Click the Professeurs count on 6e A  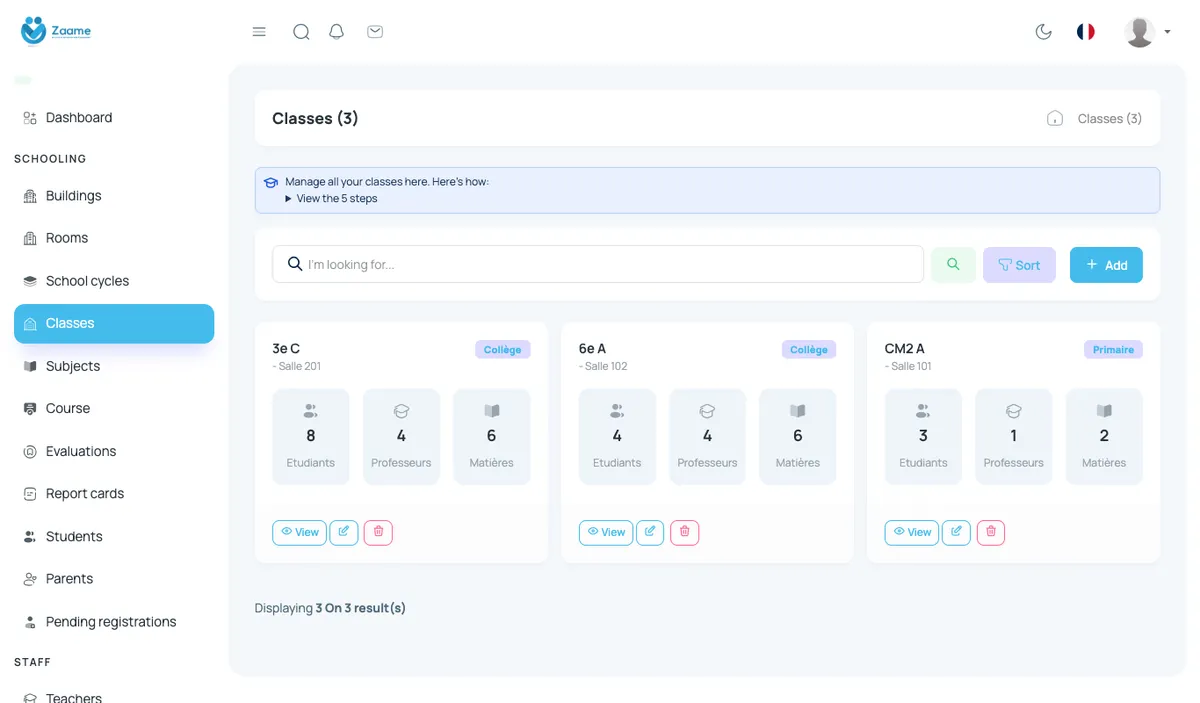pyautogui.click(x=707, y=437)
